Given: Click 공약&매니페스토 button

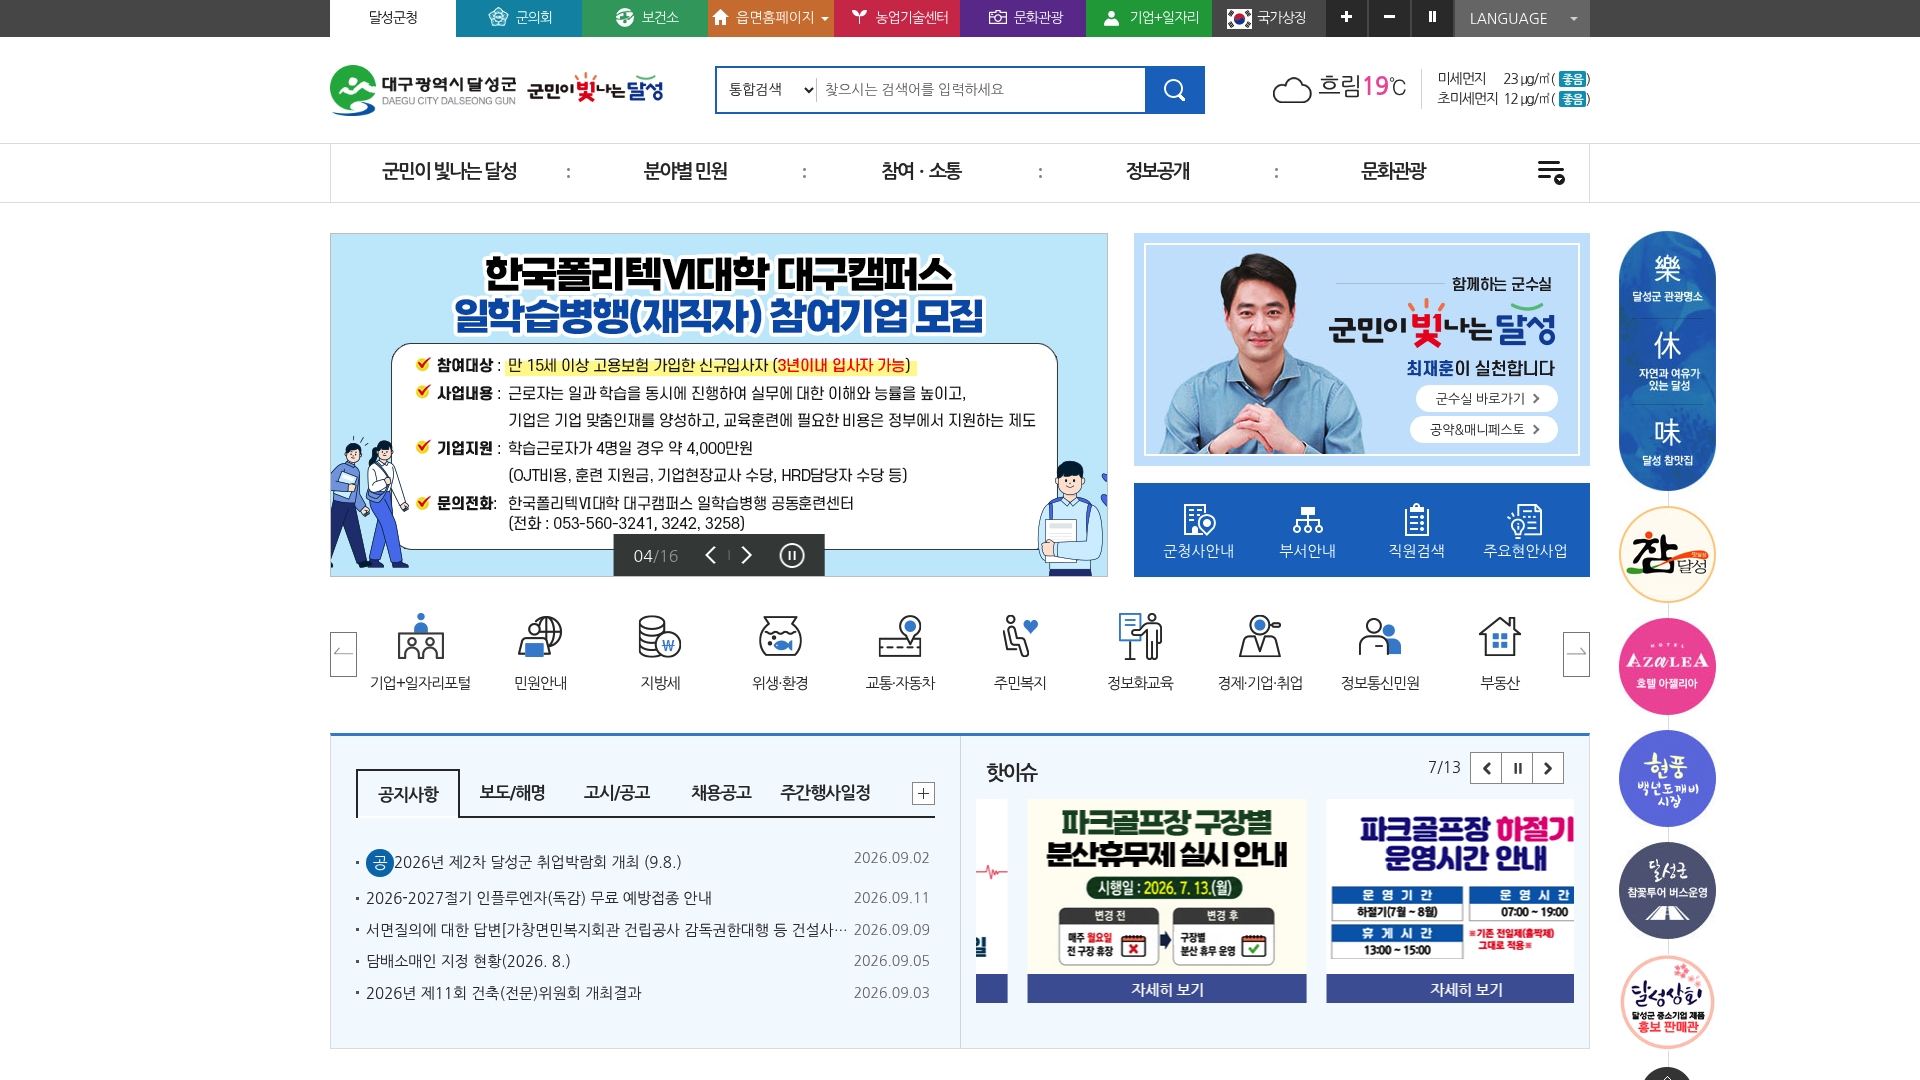Looking at the screenshot, I should click(1483, 429).
